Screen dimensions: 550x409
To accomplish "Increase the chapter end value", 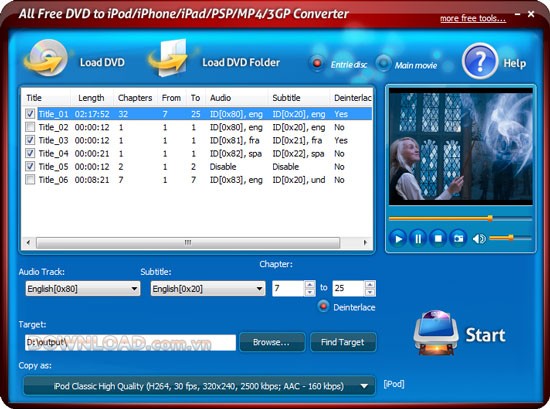I will pyautogui.click(x=370, y=284).
